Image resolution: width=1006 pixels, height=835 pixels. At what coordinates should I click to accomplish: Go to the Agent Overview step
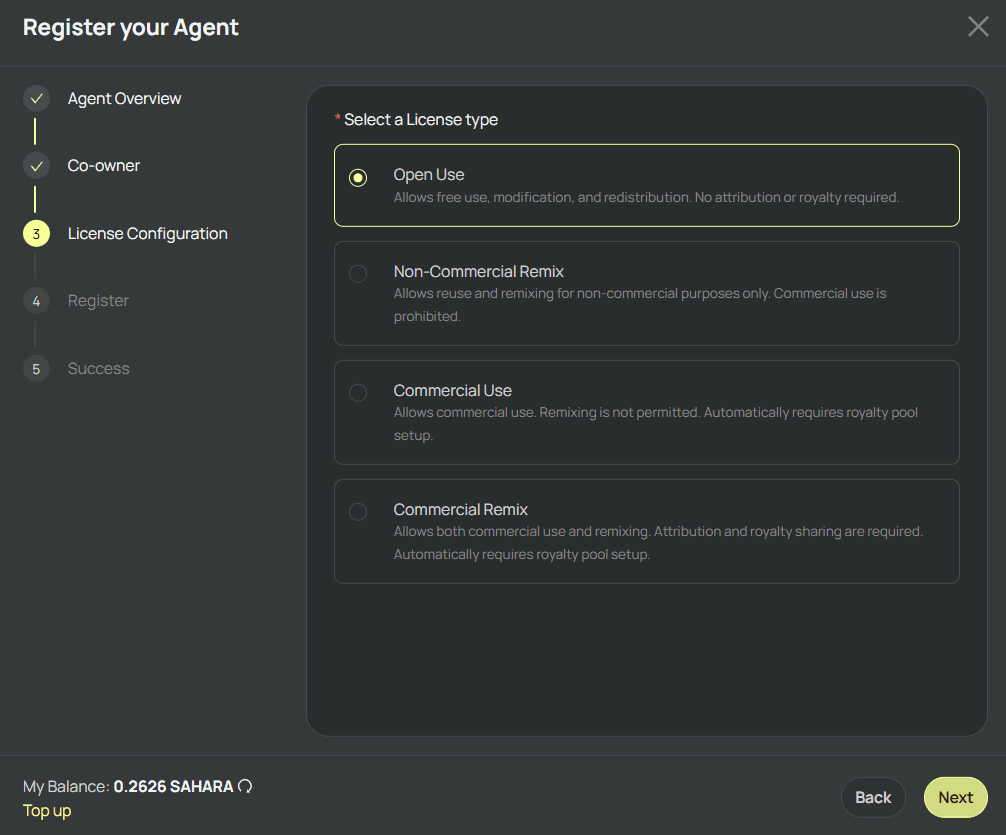coord(124,98)
